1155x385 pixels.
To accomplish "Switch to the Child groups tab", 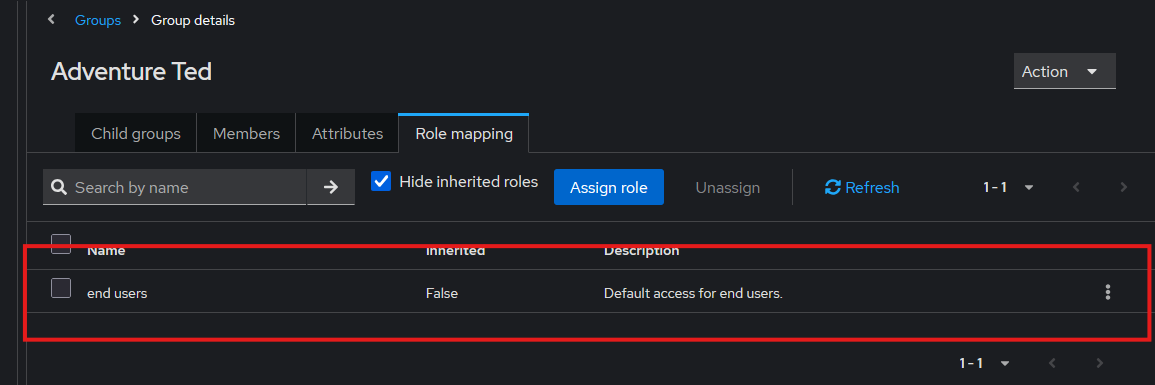I will click(x=136, y=134).
